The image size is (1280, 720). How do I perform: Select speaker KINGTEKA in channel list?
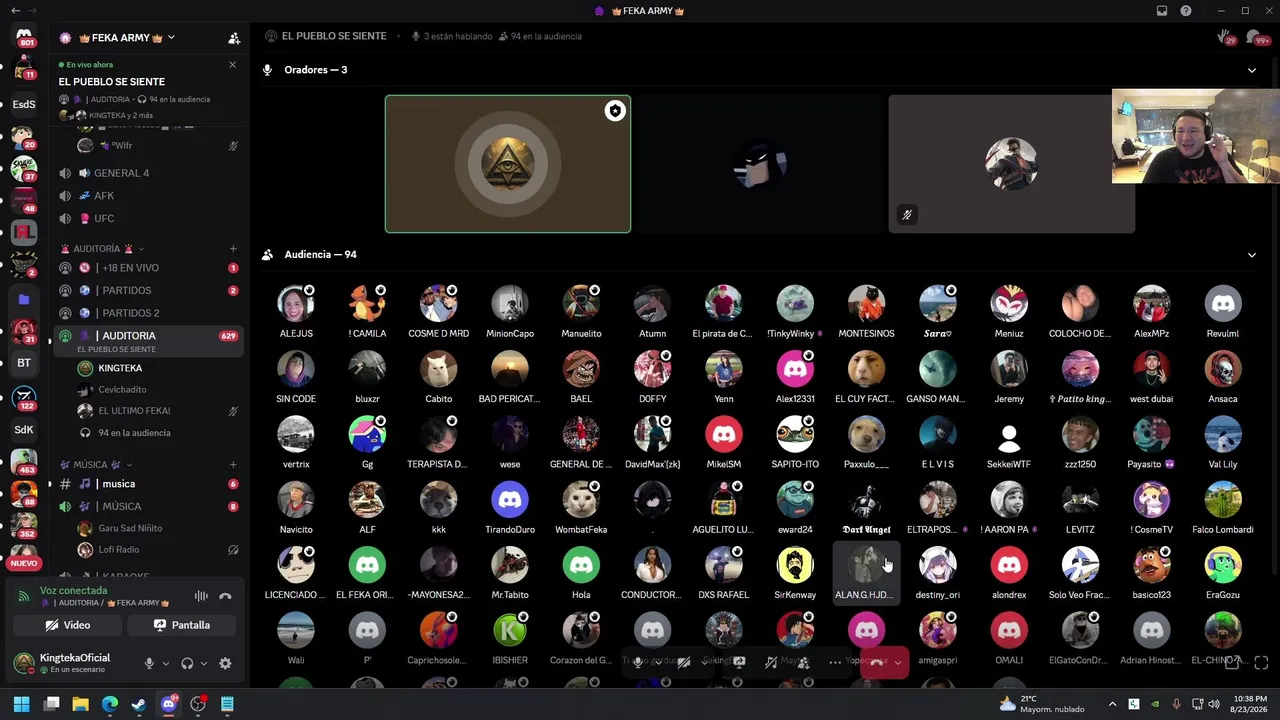click(x=120, y=368)
